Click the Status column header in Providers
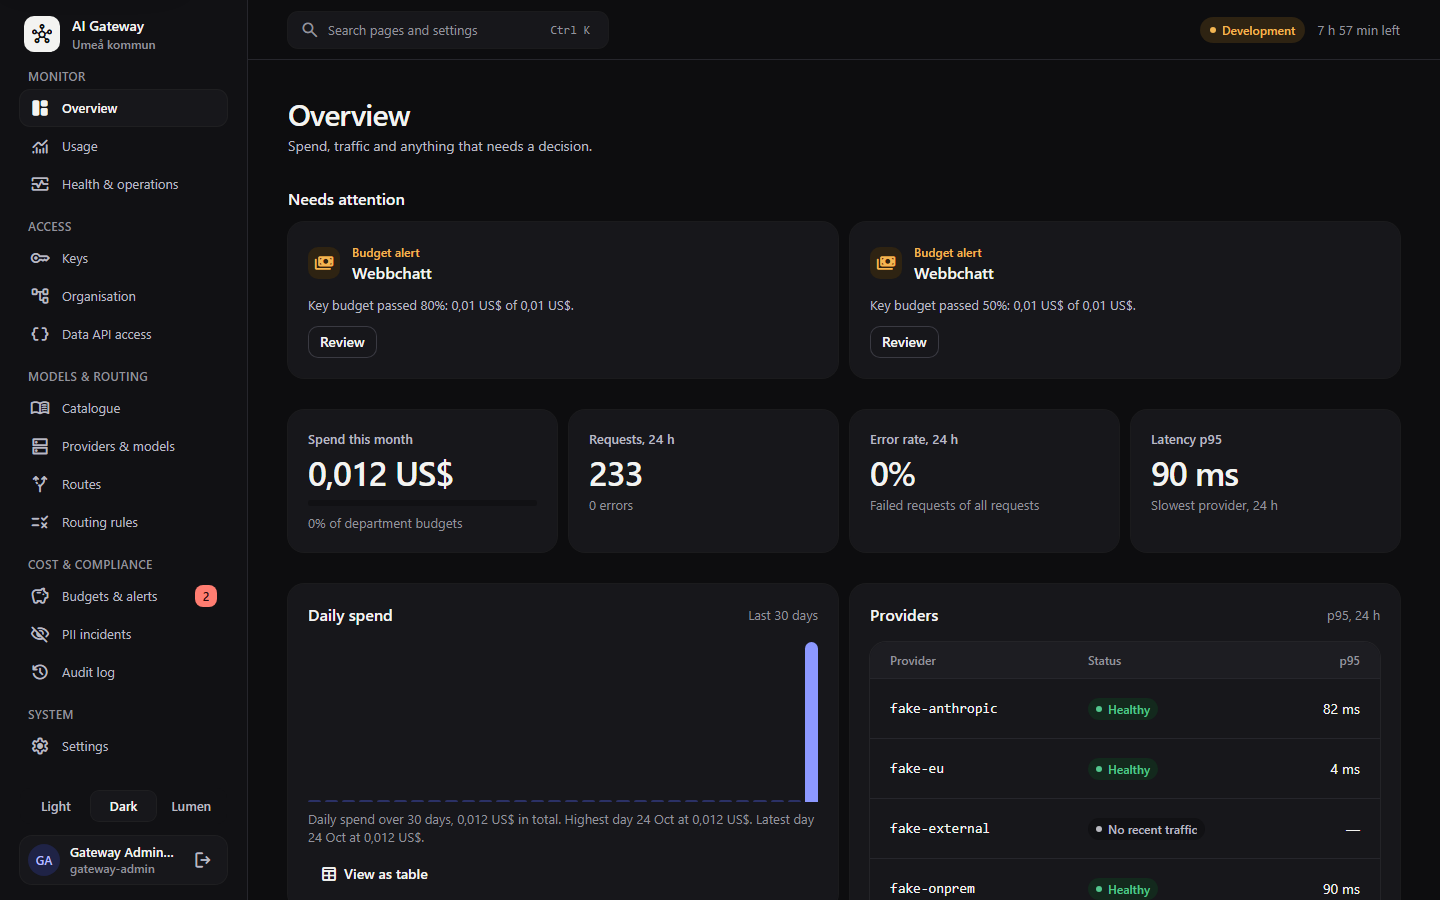Screen dimensions: 1440x900 click(1104, 661)
